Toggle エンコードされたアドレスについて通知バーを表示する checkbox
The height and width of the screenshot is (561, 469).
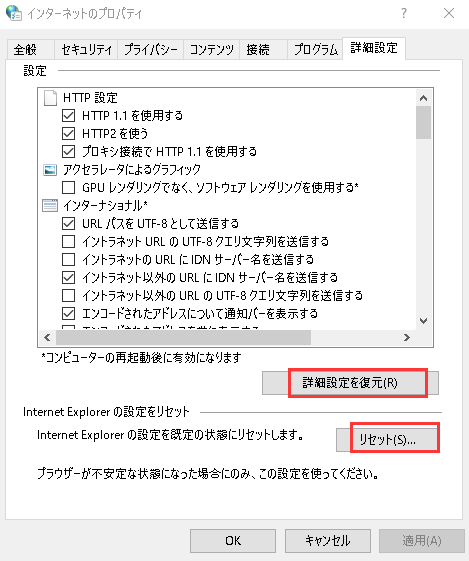click(68, 314)
